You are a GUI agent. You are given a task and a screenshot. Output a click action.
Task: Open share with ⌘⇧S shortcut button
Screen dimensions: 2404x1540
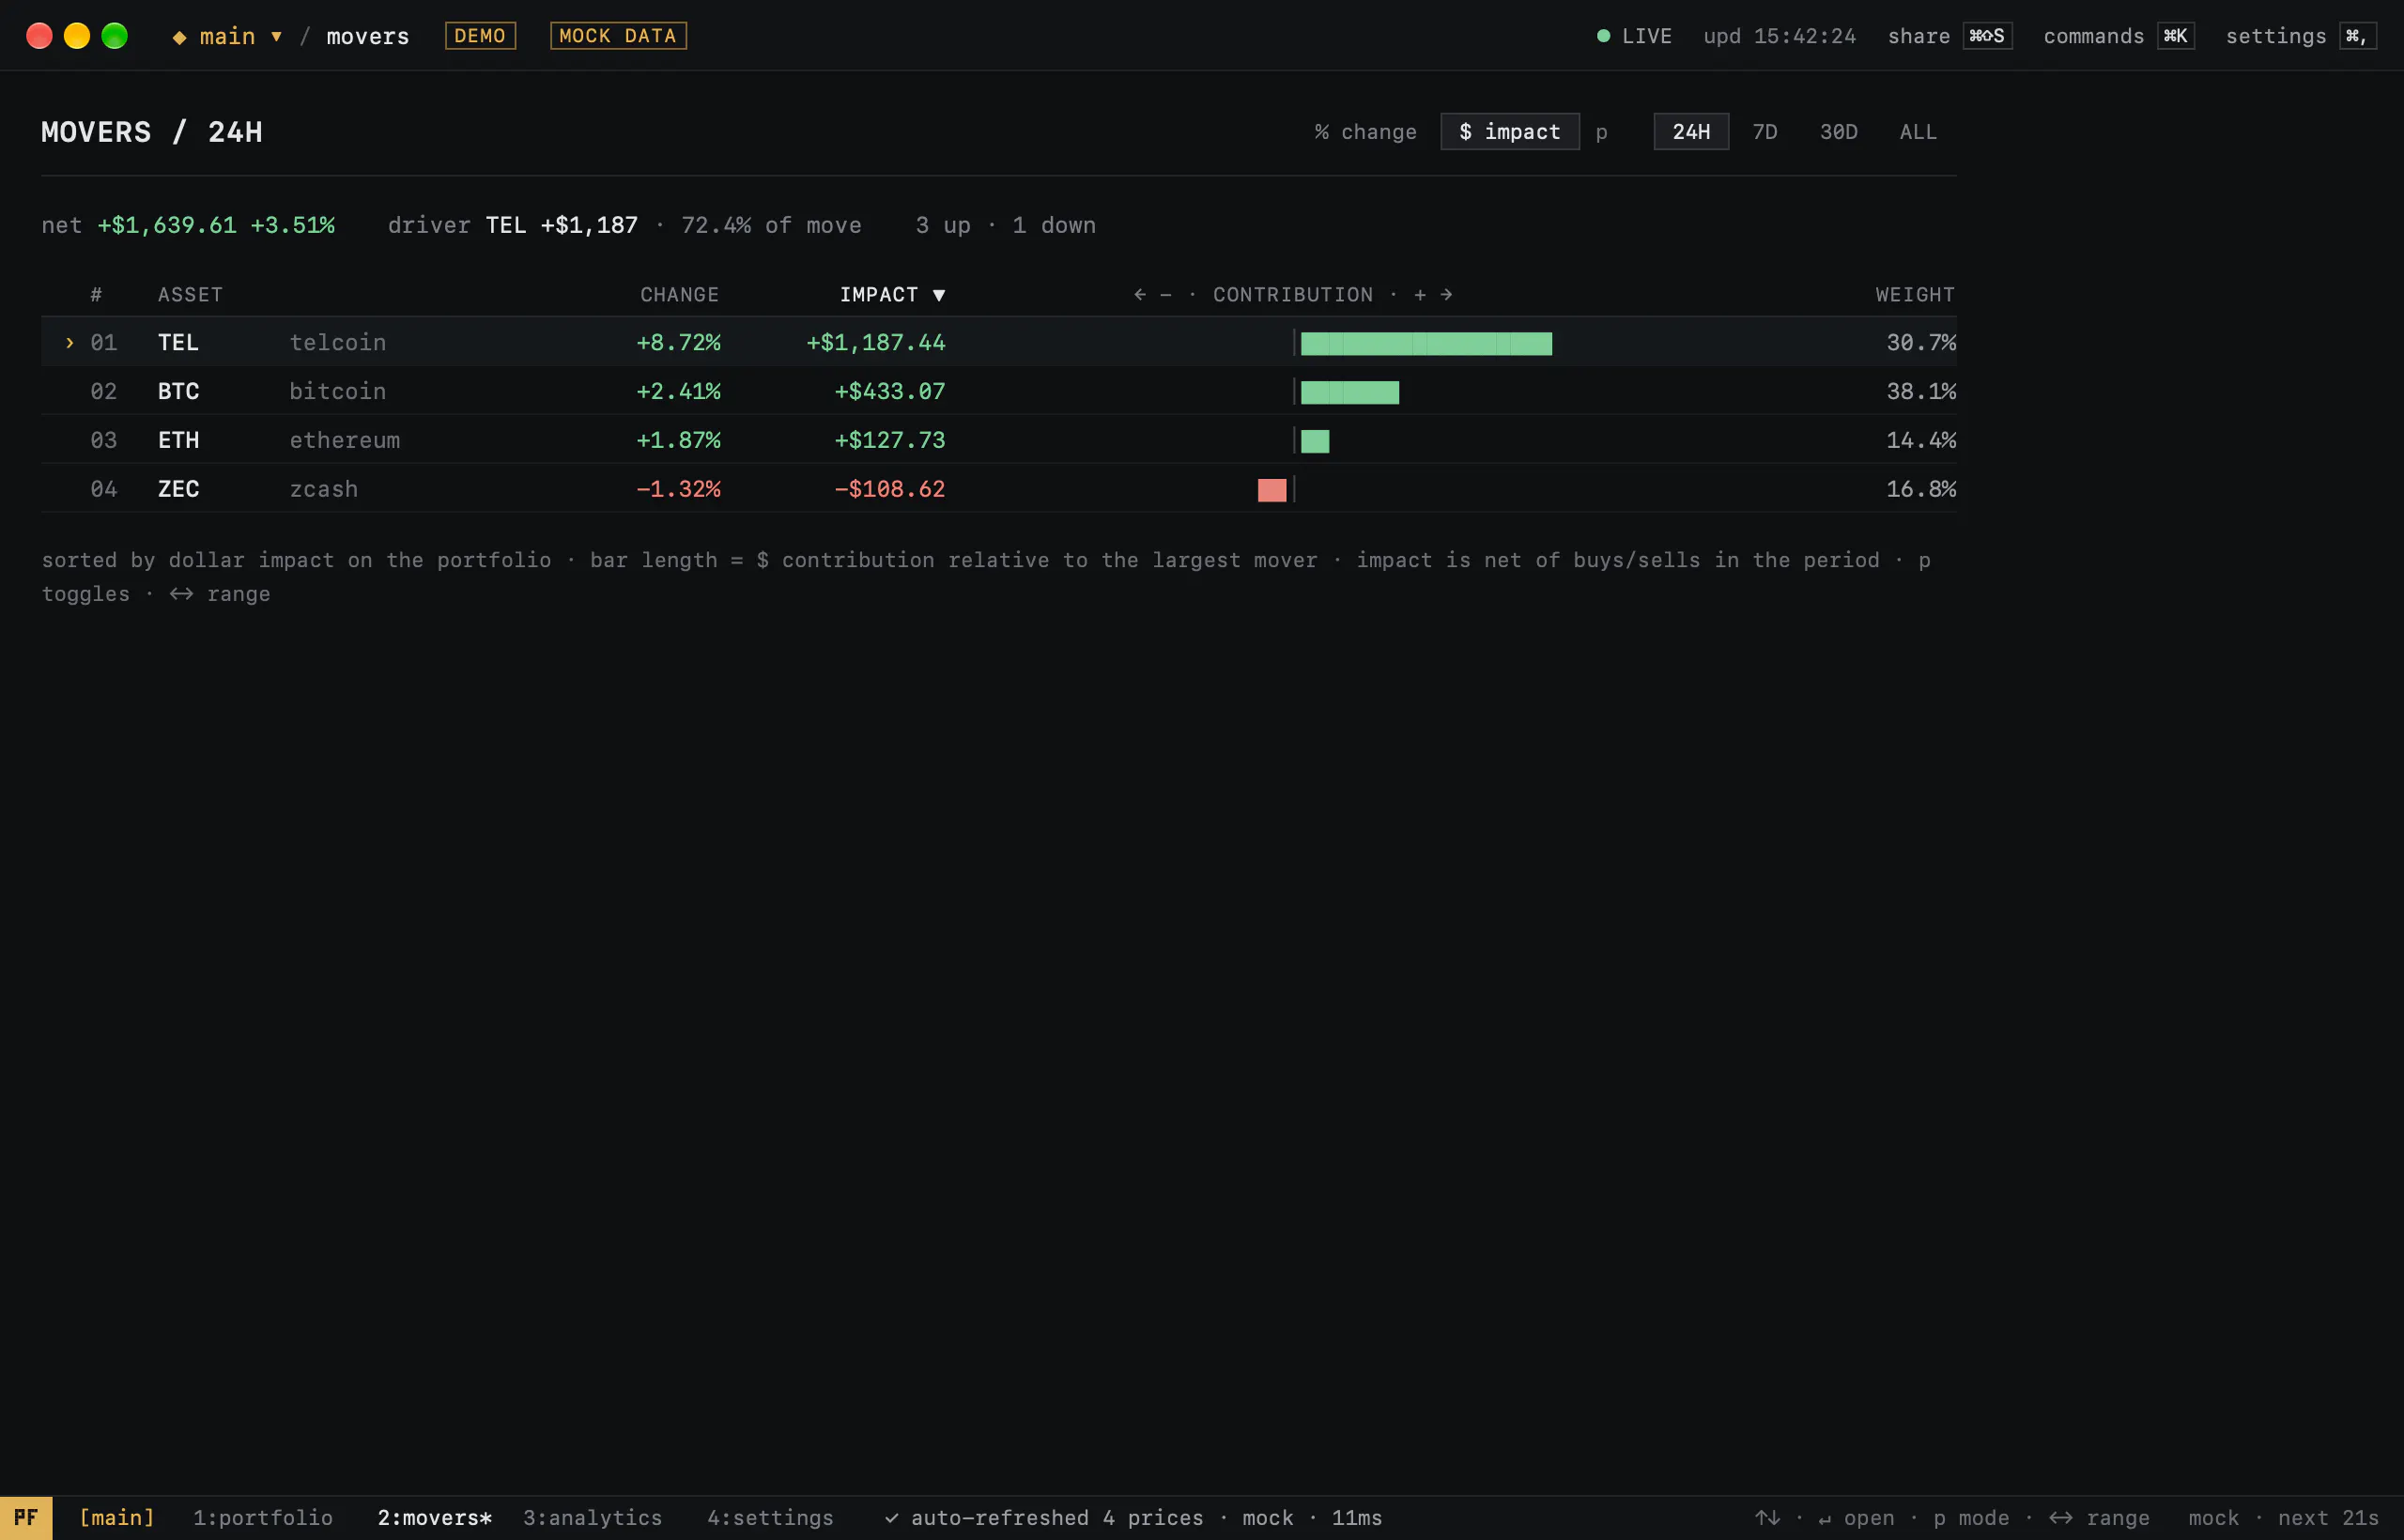[1949, 36]
